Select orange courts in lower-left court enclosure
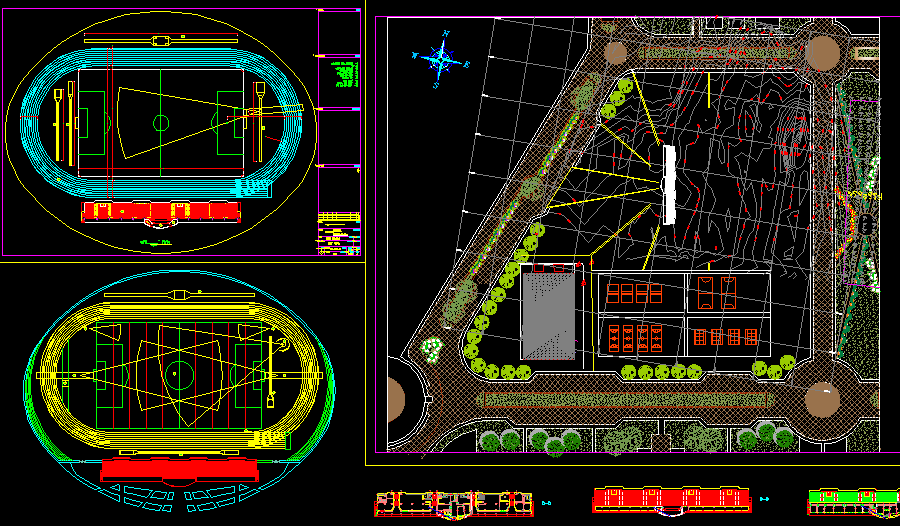Screen dimensions: 900x526 (x=635, y=338)
